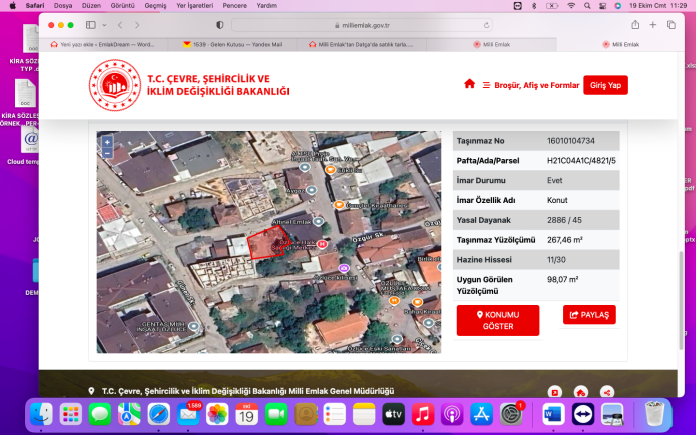
Task: Click the millemlak.gov.tr address bar
Action: [x=364, y=24]
